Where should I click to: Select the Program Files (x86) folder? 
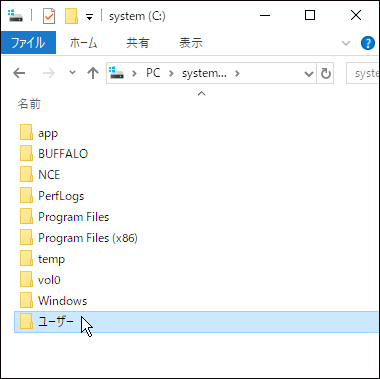(x=88, y=238)
